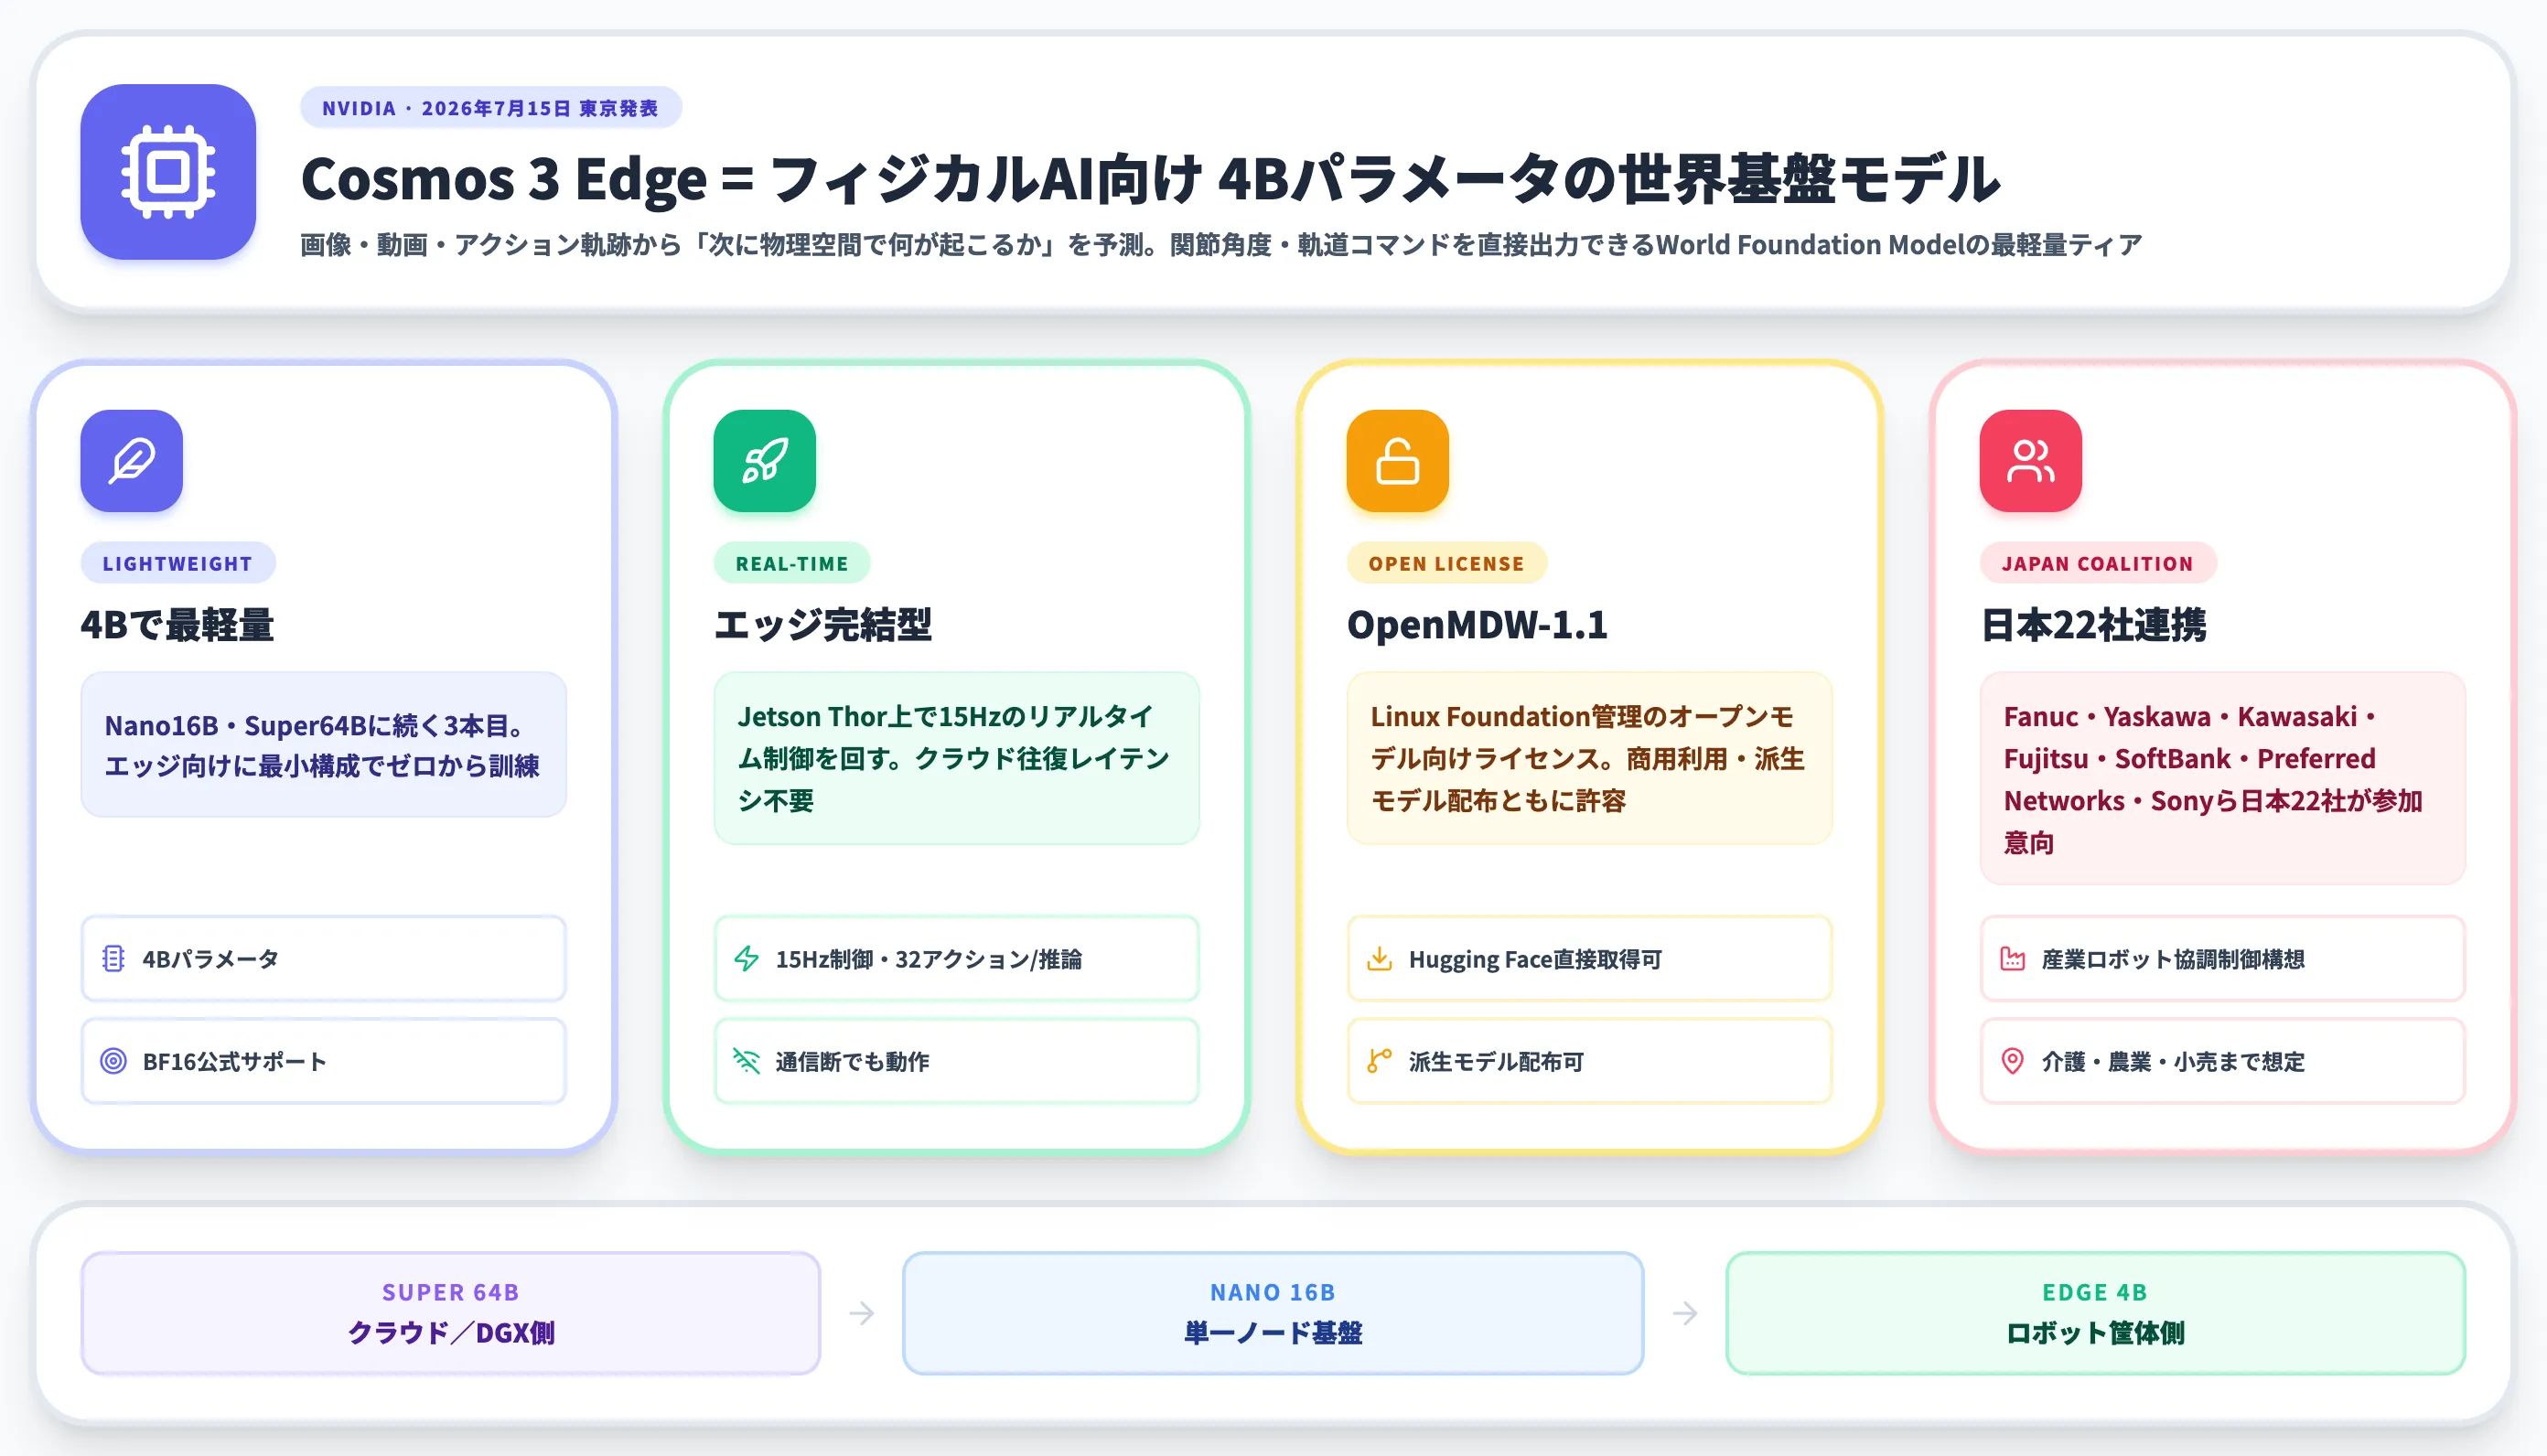The width and height of the screenshot is (2547, 1456).
Task: Select the NANO 16B 単一ノード基盤 tier box
Action: pos(1273,1313)
